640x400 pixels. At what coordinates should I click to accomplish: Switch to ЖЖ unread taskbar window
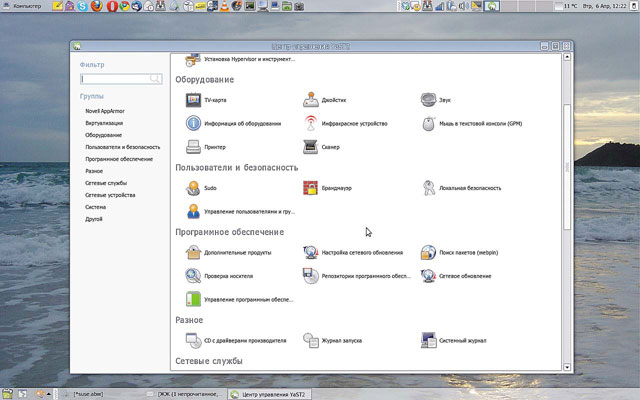tap(185, 394)
